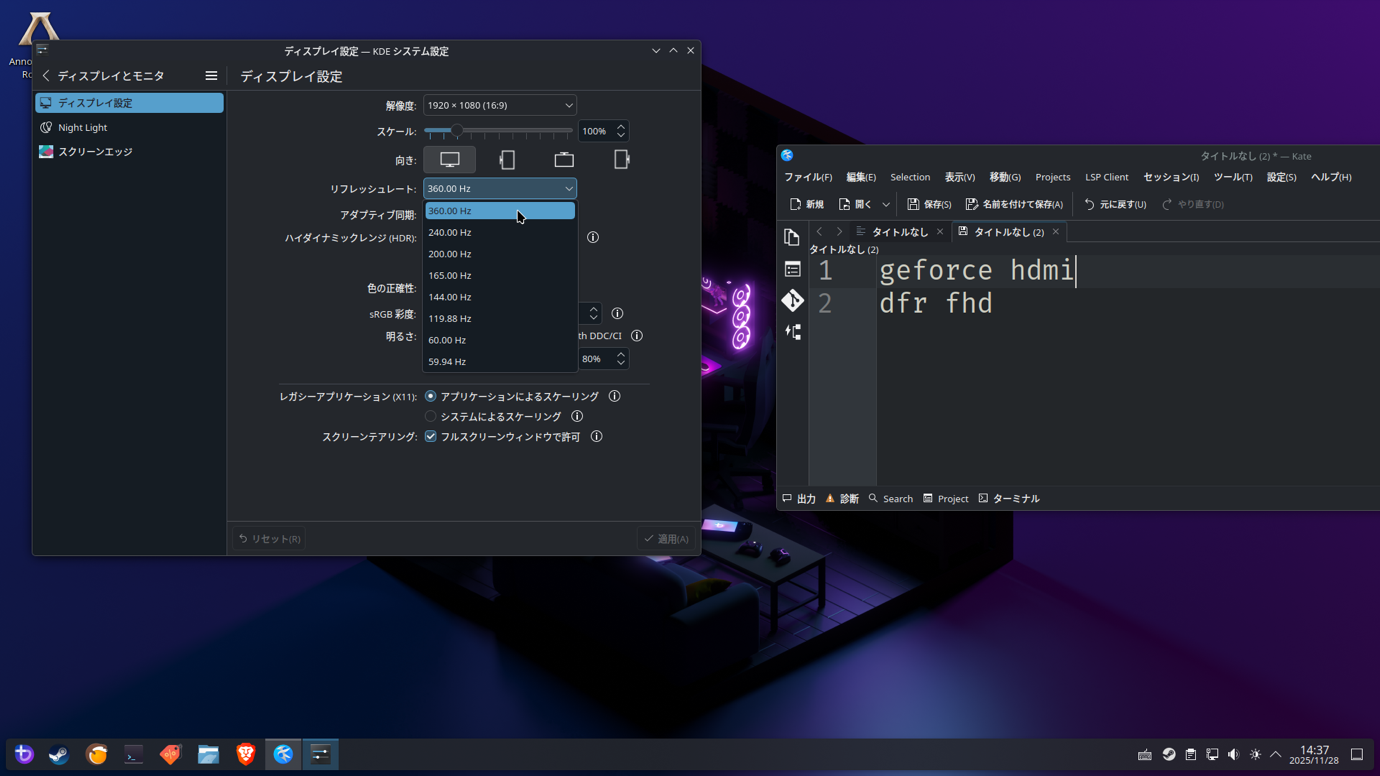
Task: Click the 保存 save button in Kate
Action: (x=929, y=204)
